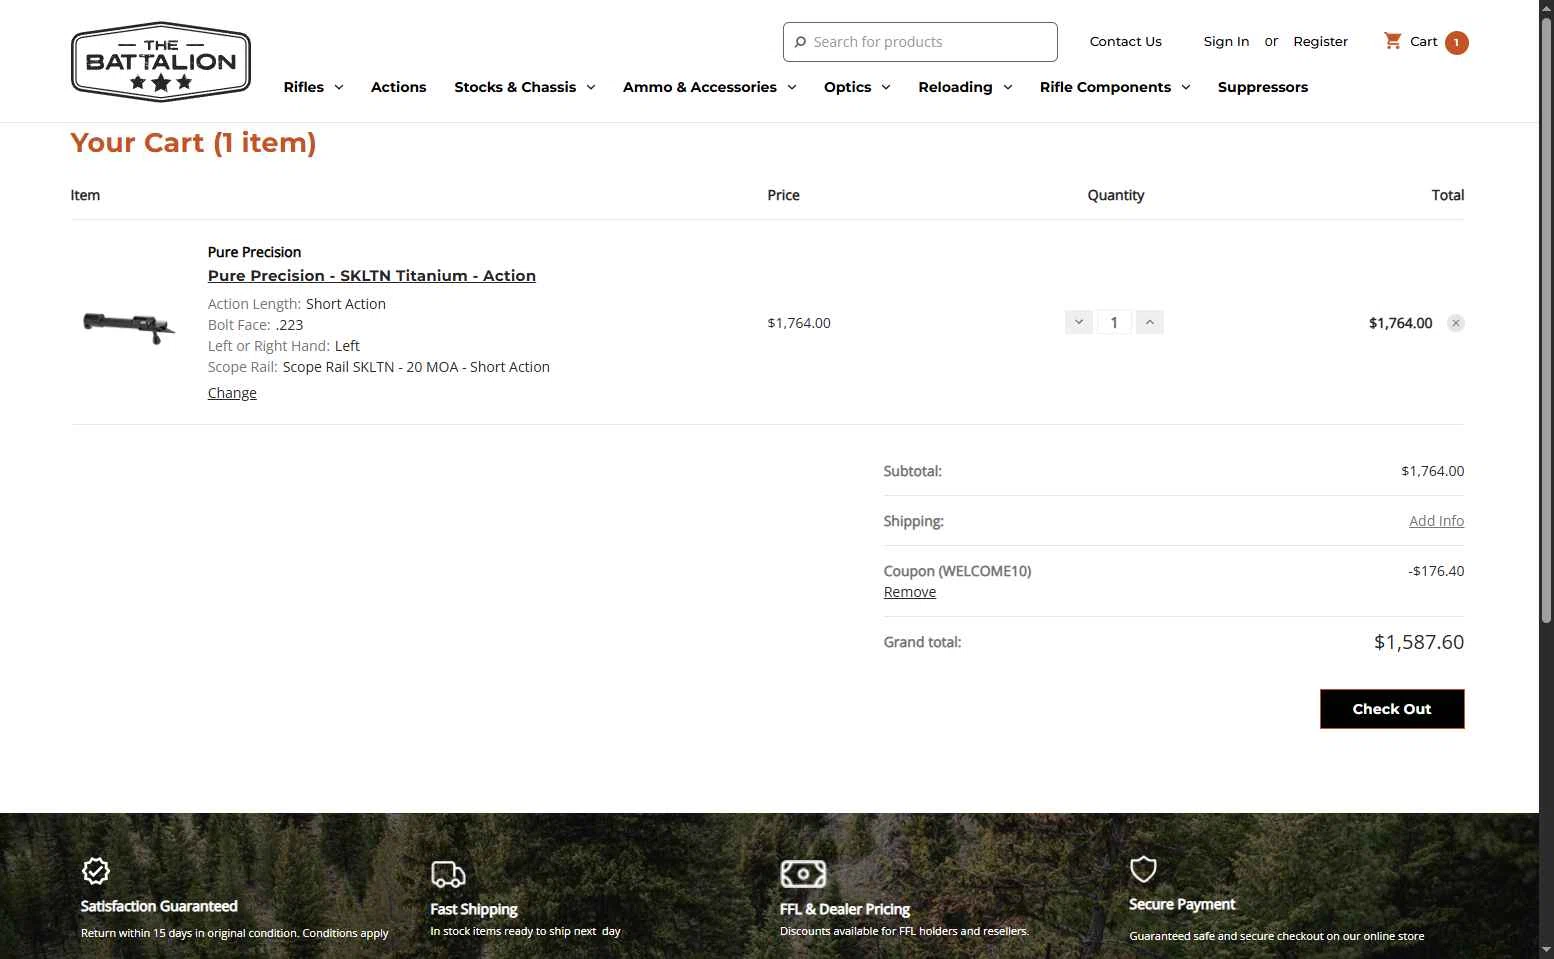Screen dimensions: 1554x959
Task: Remove the WELCOME10 coupon
Action: click(x=910, y=592)
